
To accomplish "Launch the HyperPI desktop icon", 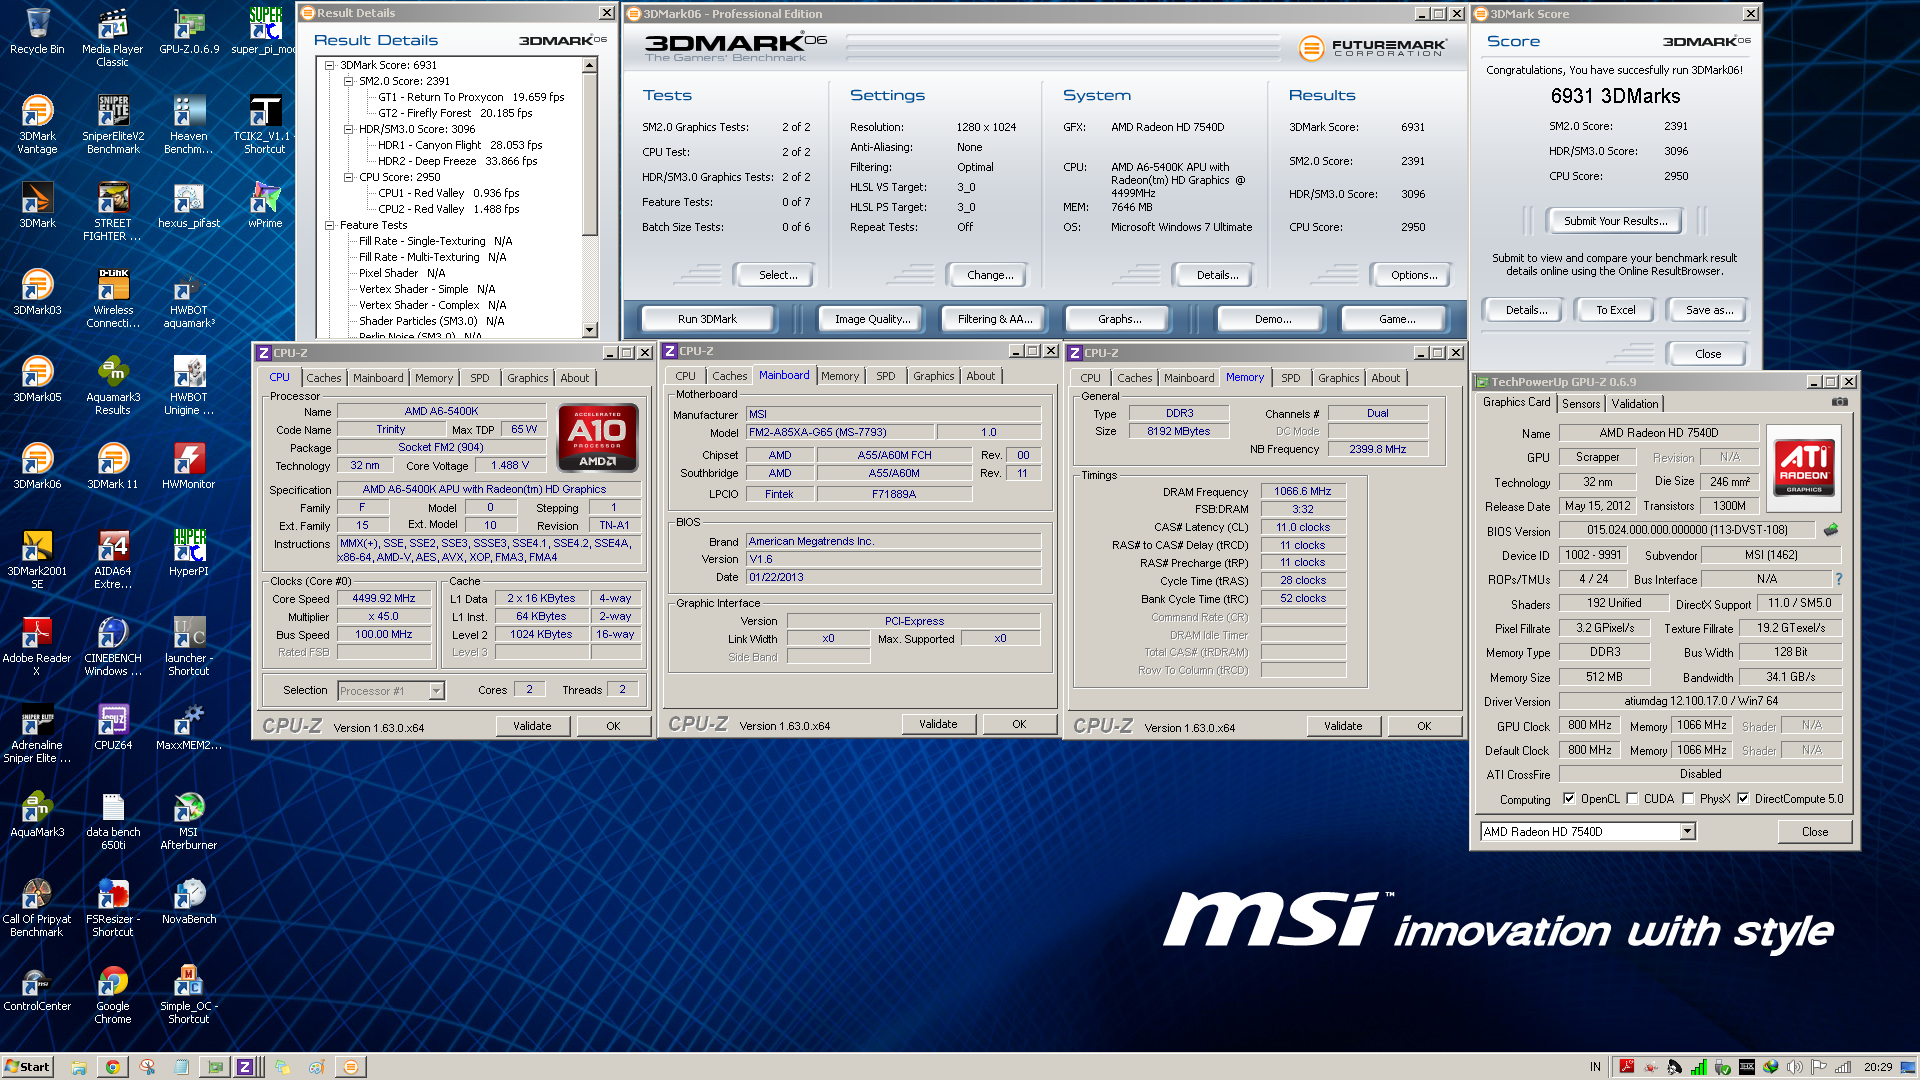I will 189,552.
